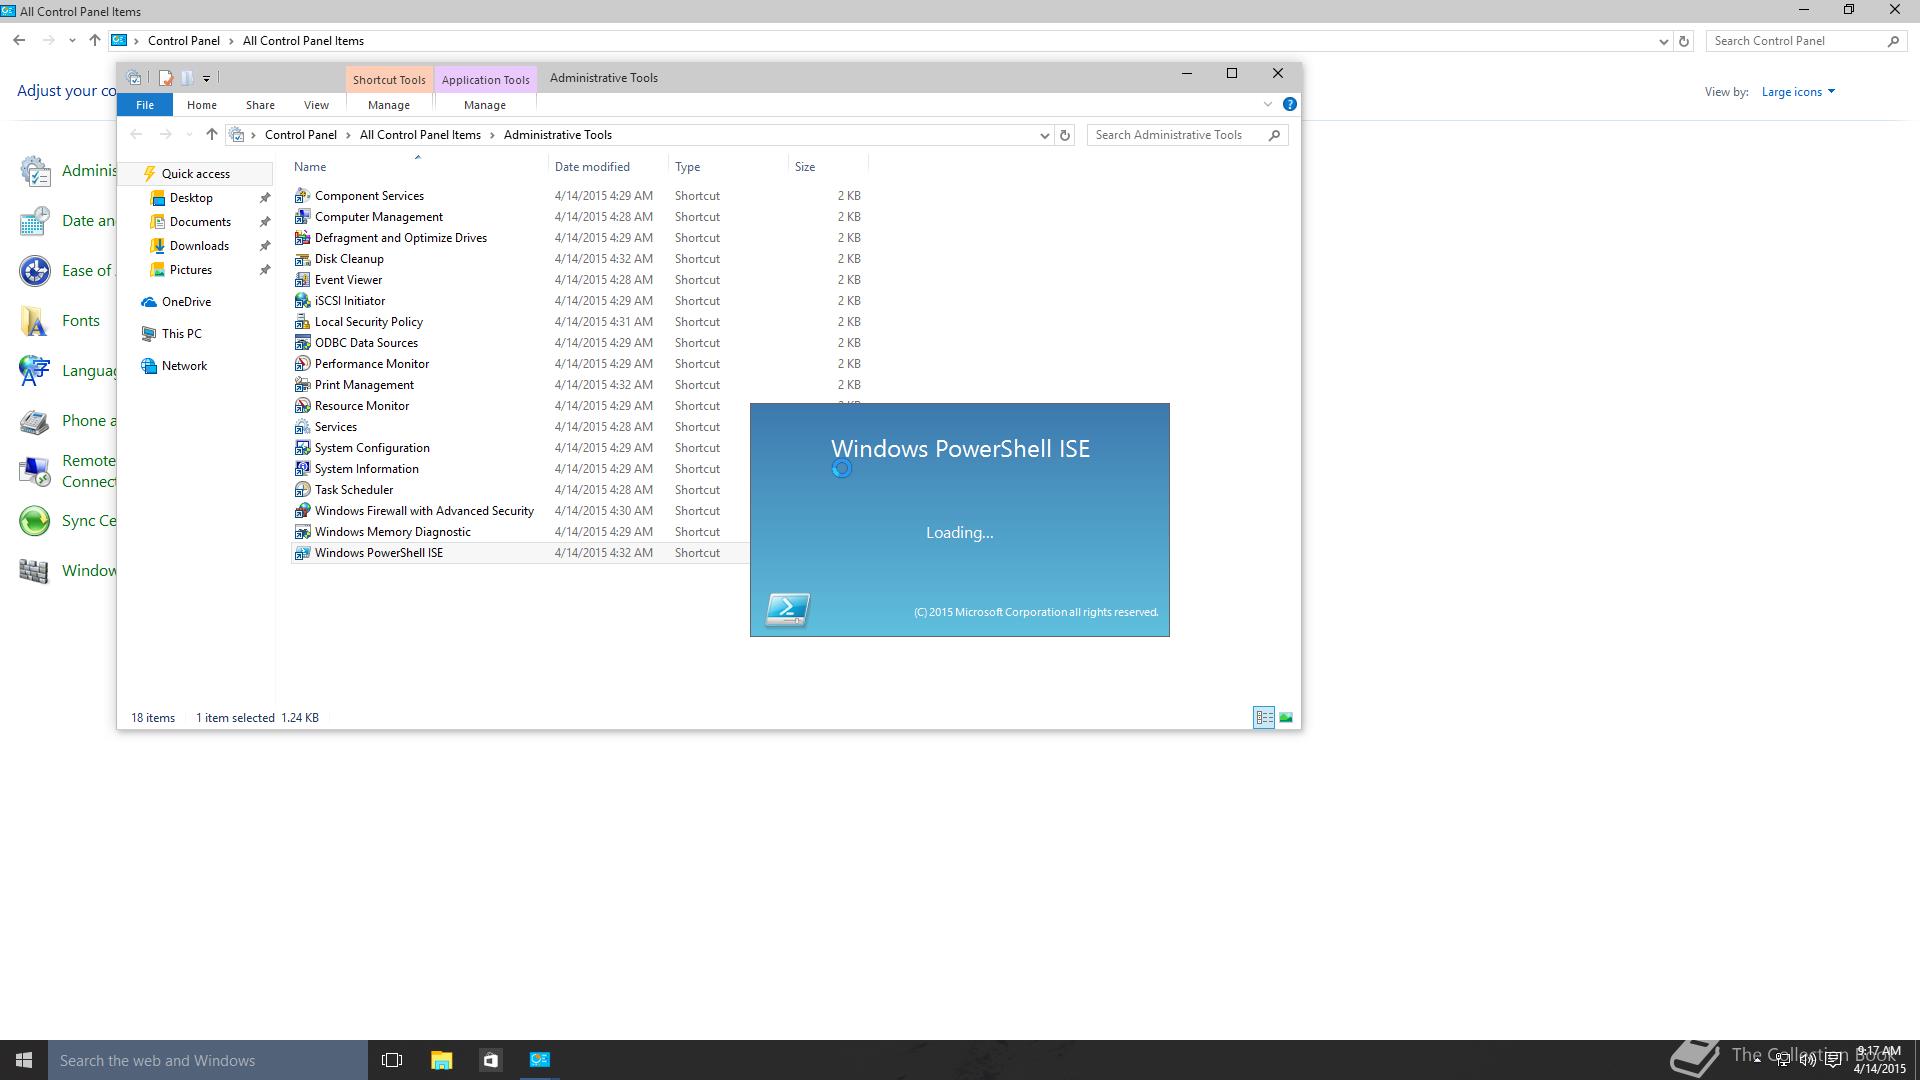Select the Windows PowerShell ISE shortcut icon
Image resolution: width=1920 pixels, height=1080 pixels.
tap(302, 553)
